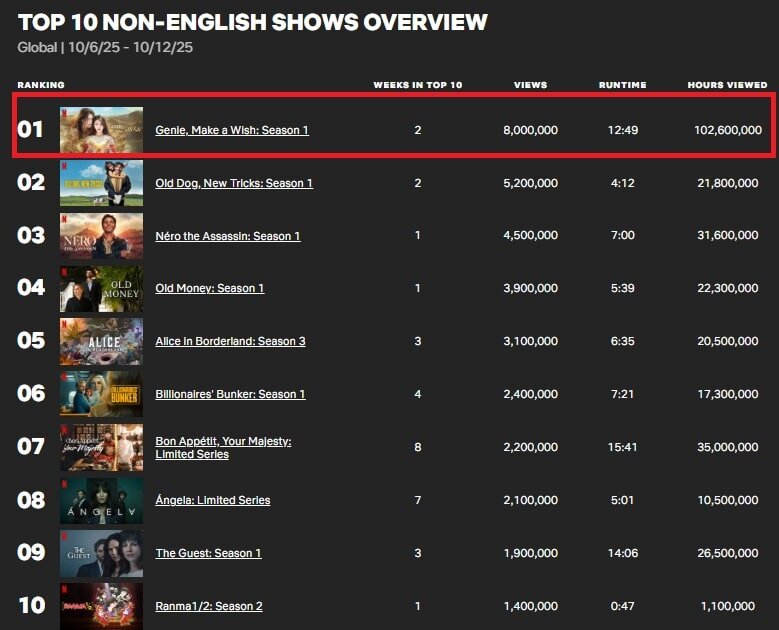Image resolution: width=779 pixels, height=630 pixels.
Task: Open Alice in Borderland: Season 3 link
Action: 231,341
